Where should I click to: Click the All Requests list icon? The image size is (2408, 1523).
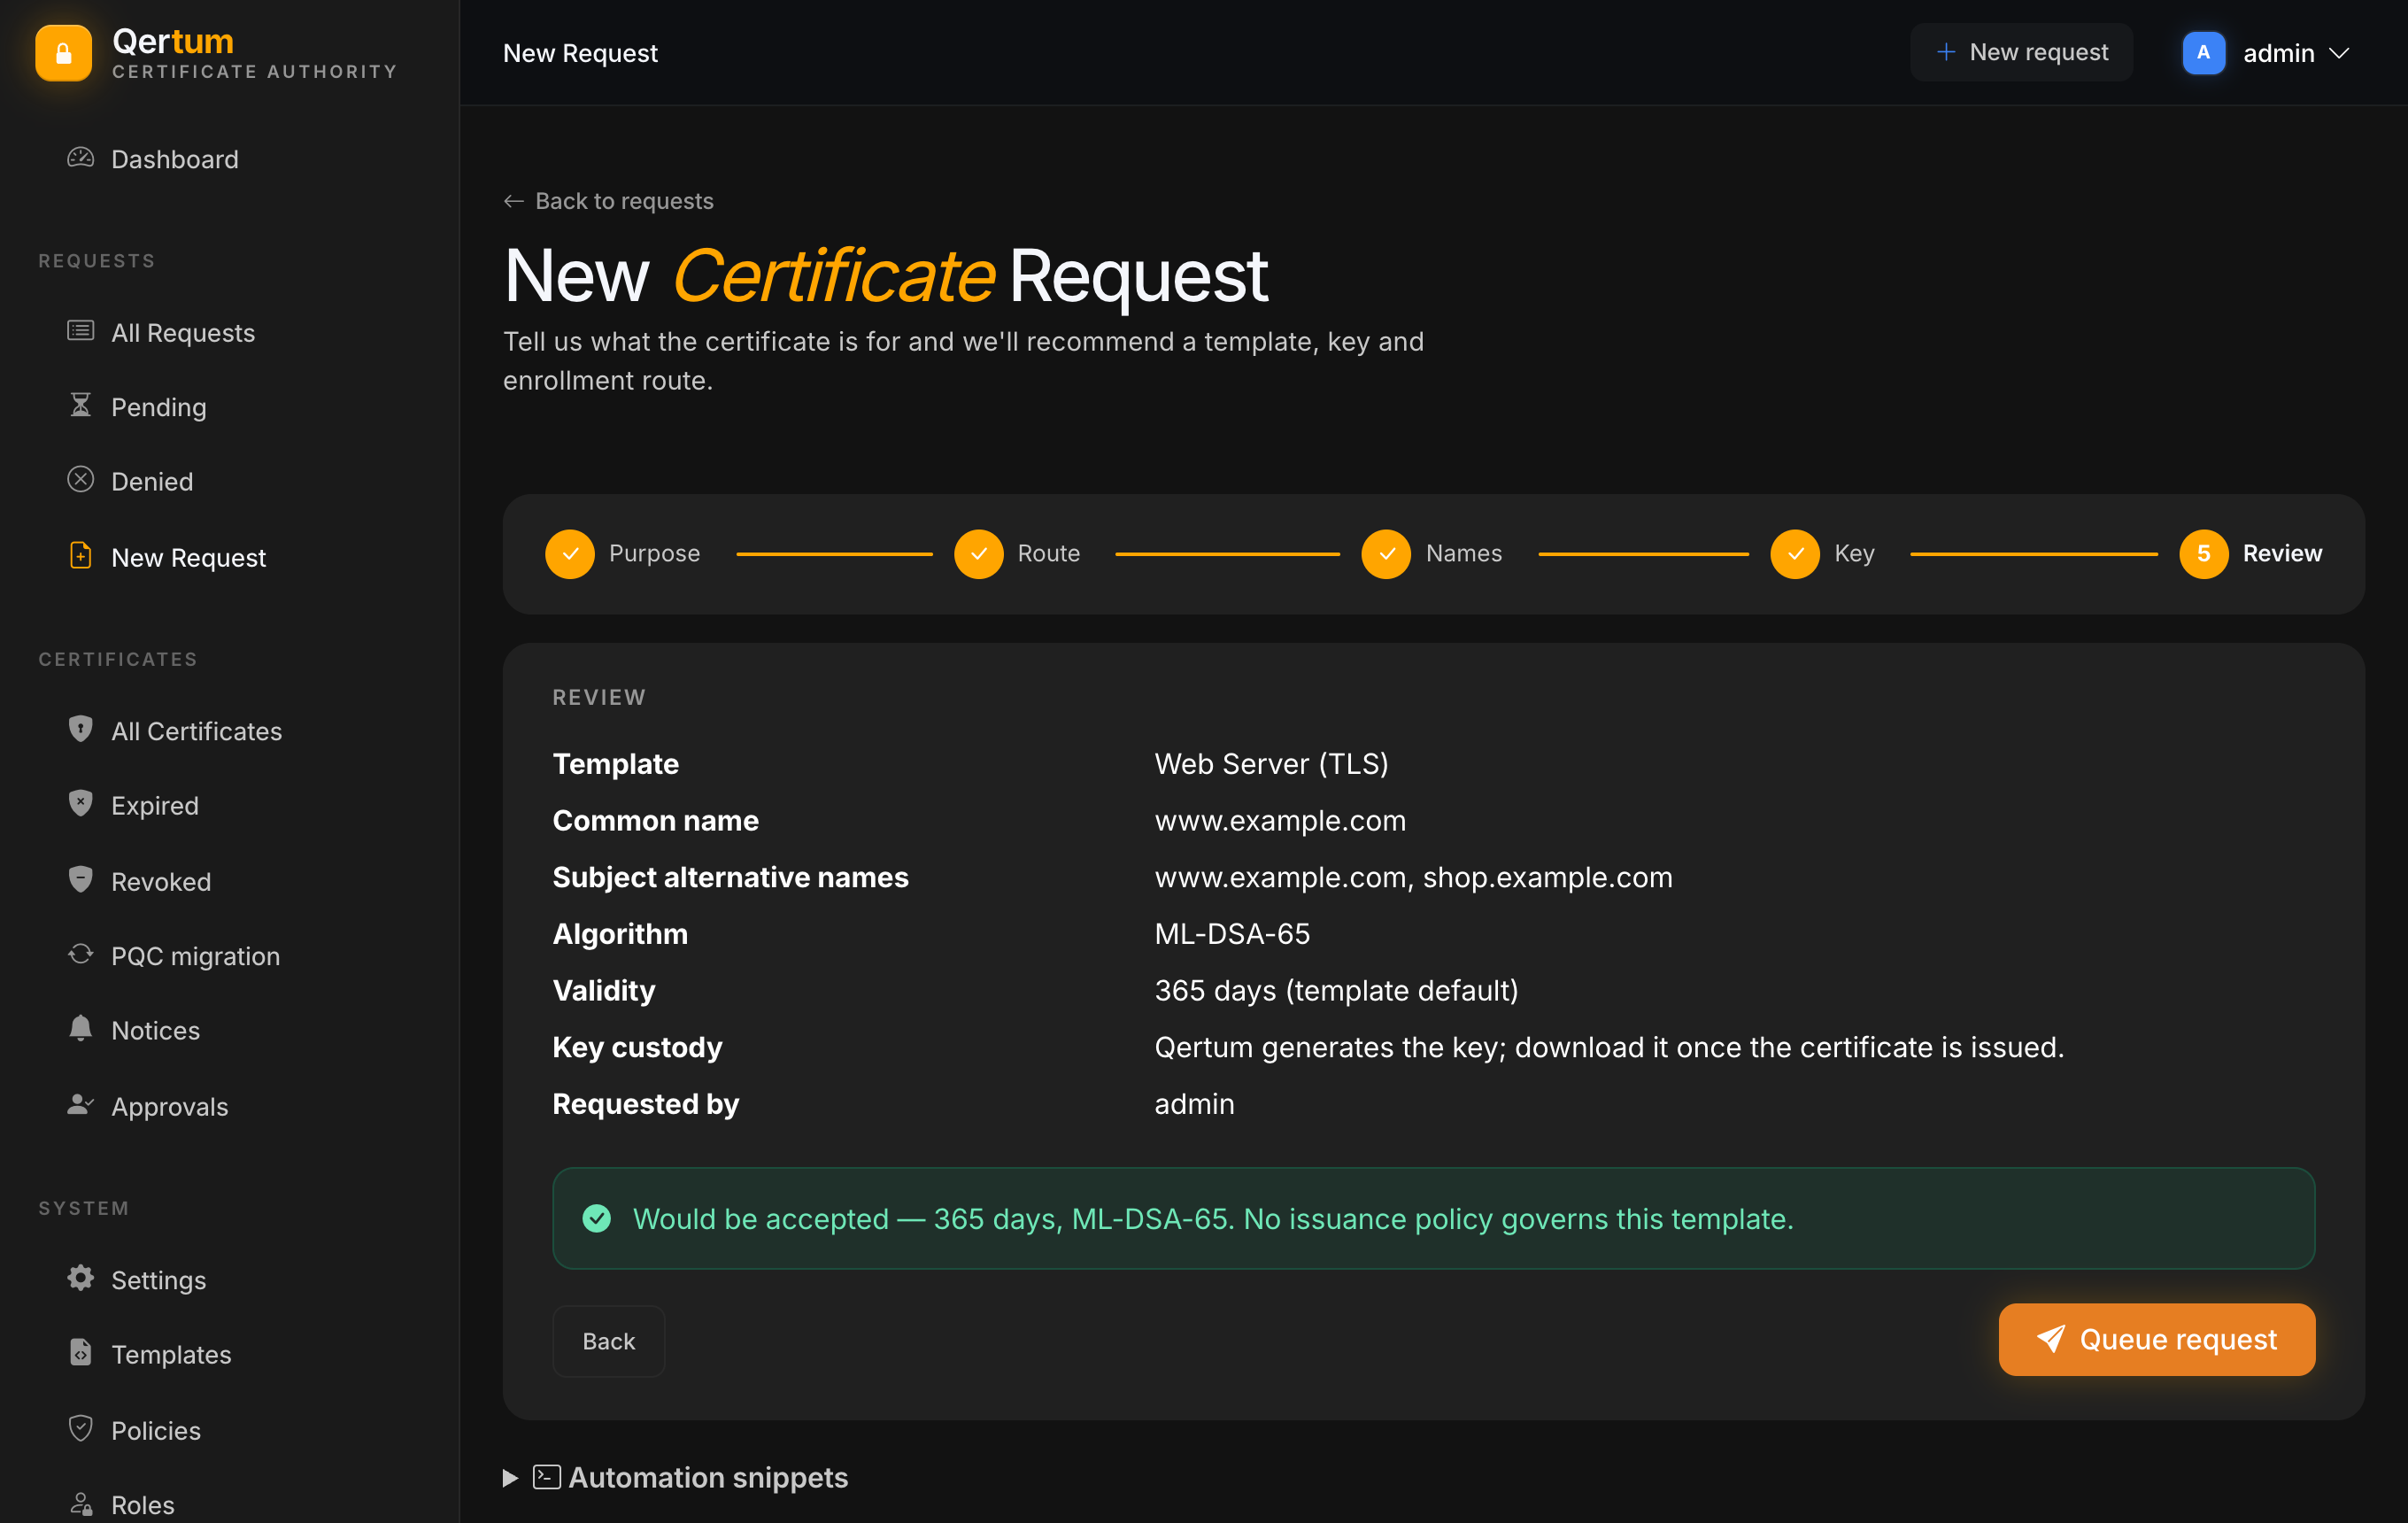(81, 331)
